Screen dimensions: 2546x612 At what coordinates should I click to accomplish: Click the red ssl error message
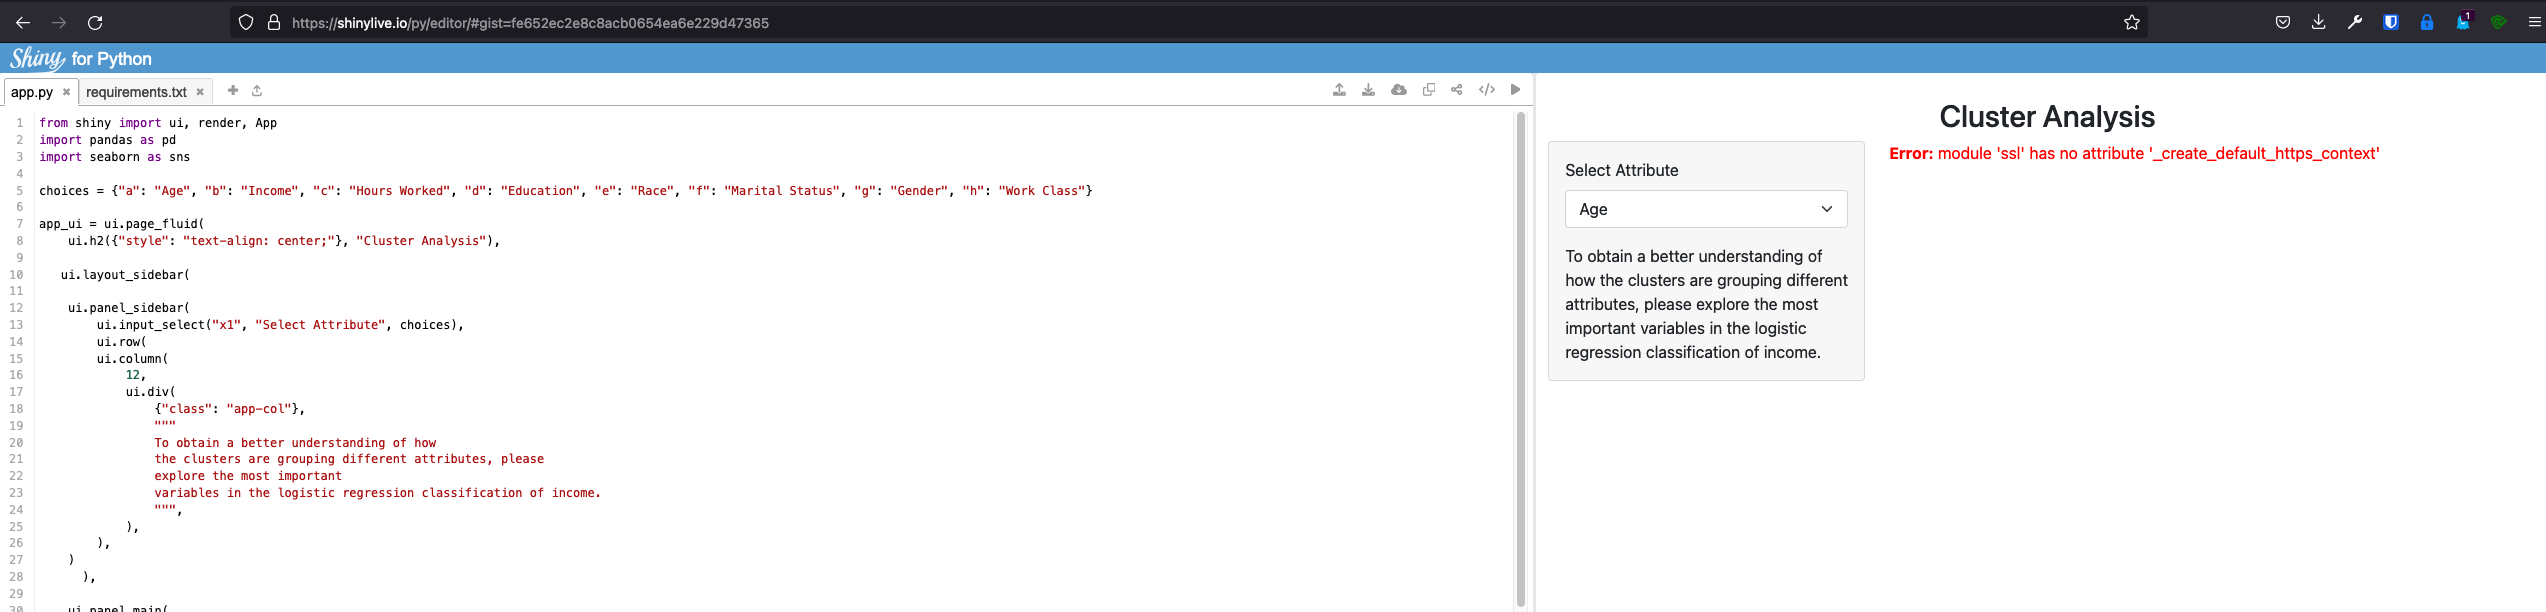click(2134, 153)
